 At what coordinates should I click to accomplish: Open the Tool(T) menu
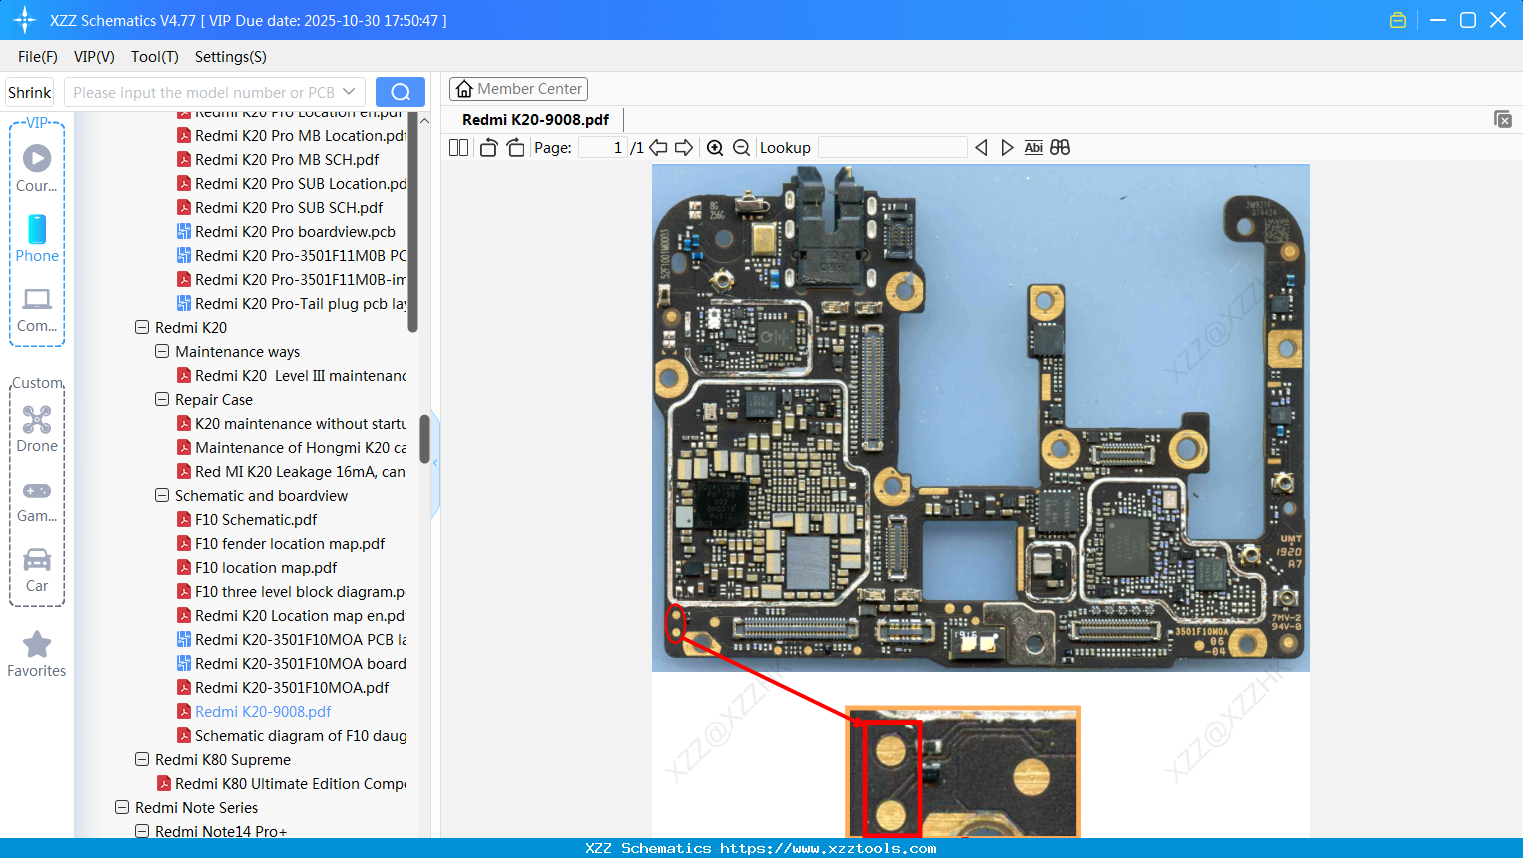coord(154,57)
